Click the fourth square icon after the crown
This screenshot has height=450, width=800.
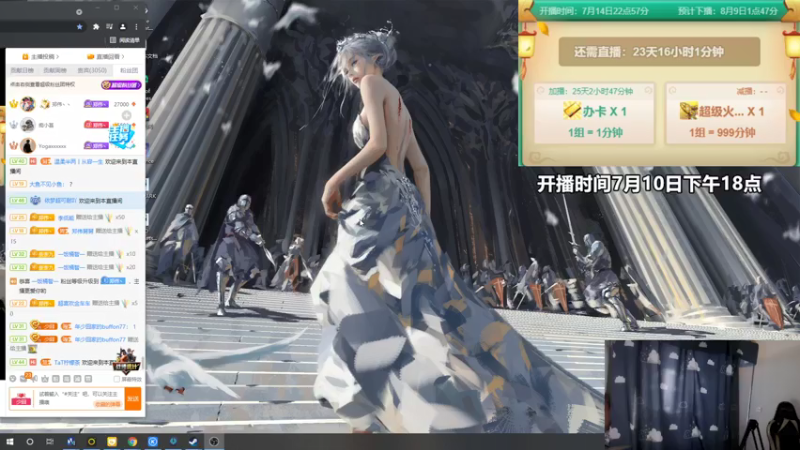tap(88, 379)
